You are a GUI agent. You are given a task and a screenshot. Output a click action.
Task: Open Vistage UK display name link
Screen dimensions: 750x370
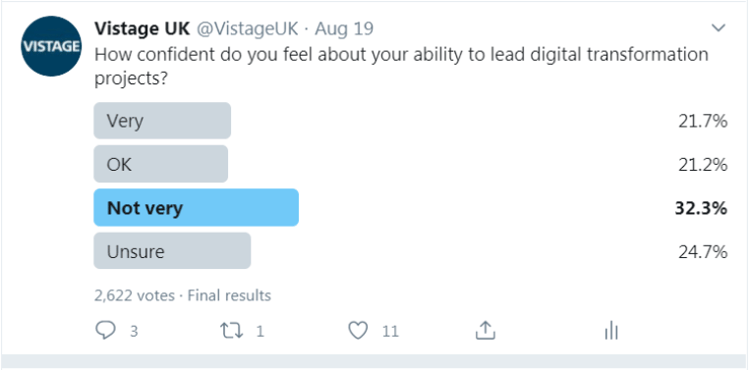[142, 29]
